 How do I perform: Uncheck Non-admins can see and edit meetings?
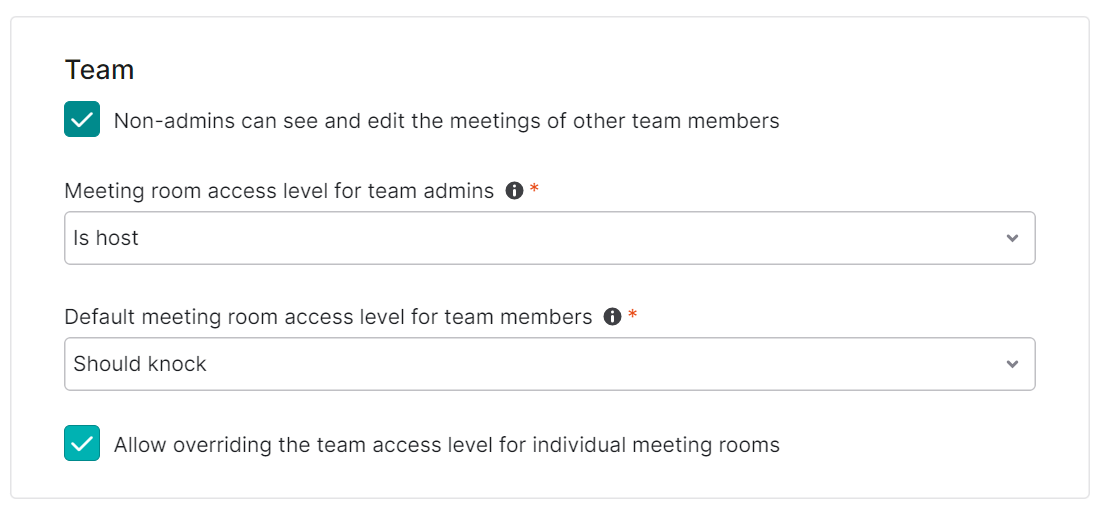82,119
